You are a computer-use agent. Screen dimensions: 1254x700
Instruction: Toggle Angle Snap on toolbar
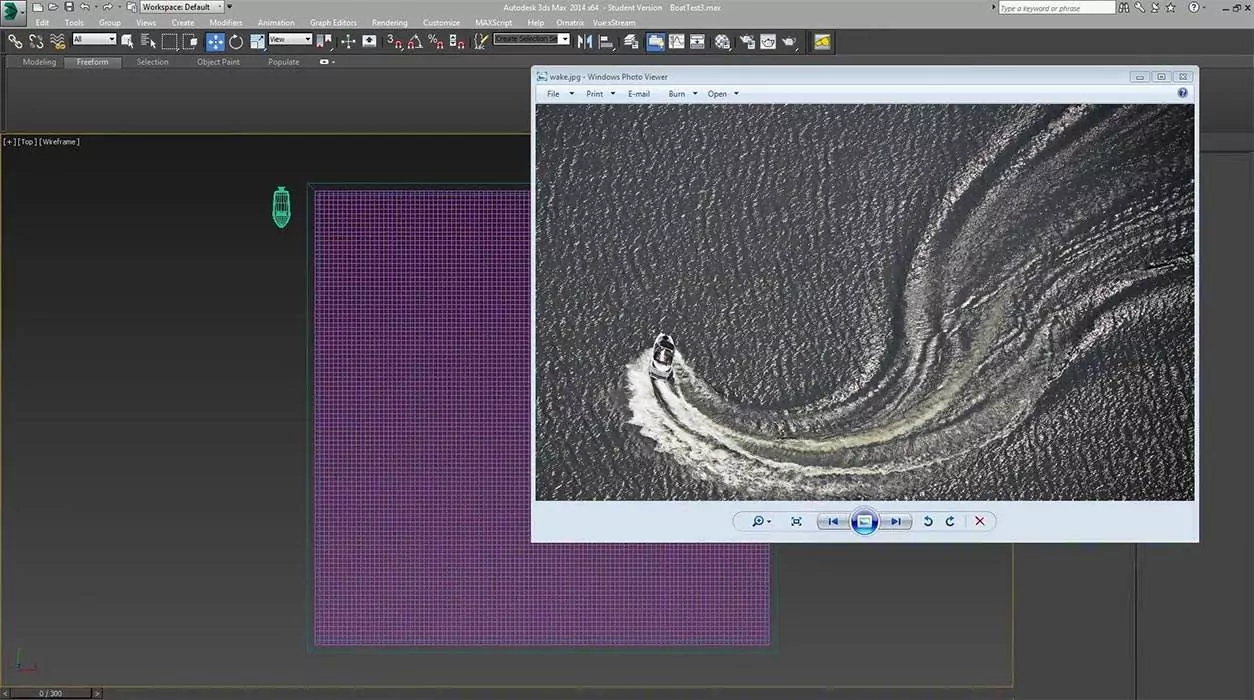pos(415,41)
